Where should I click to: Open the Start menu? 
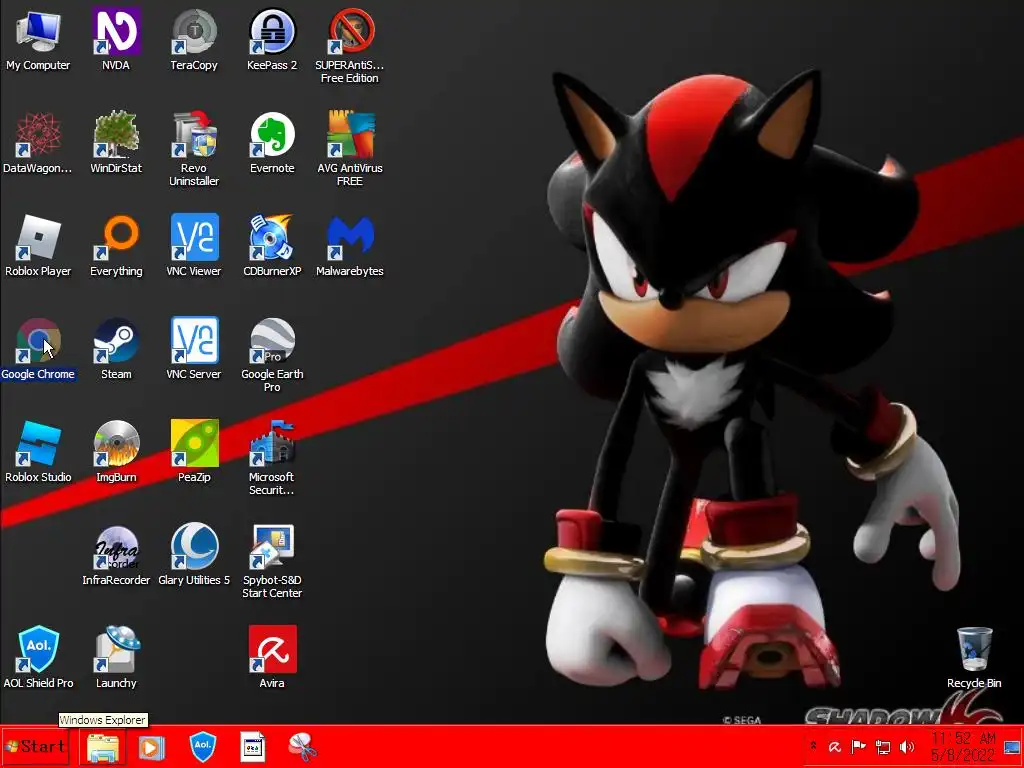click(35, 746)
